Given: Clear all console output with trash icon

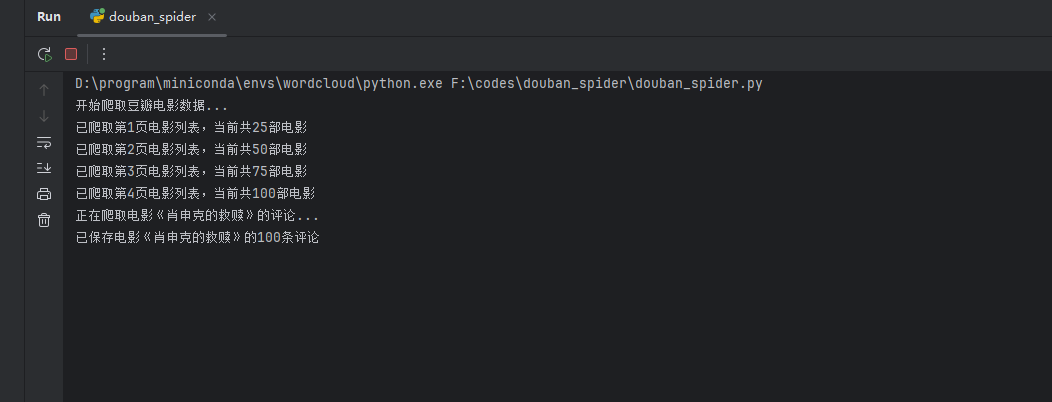Looking at the screenshot, I should point(44,220).
